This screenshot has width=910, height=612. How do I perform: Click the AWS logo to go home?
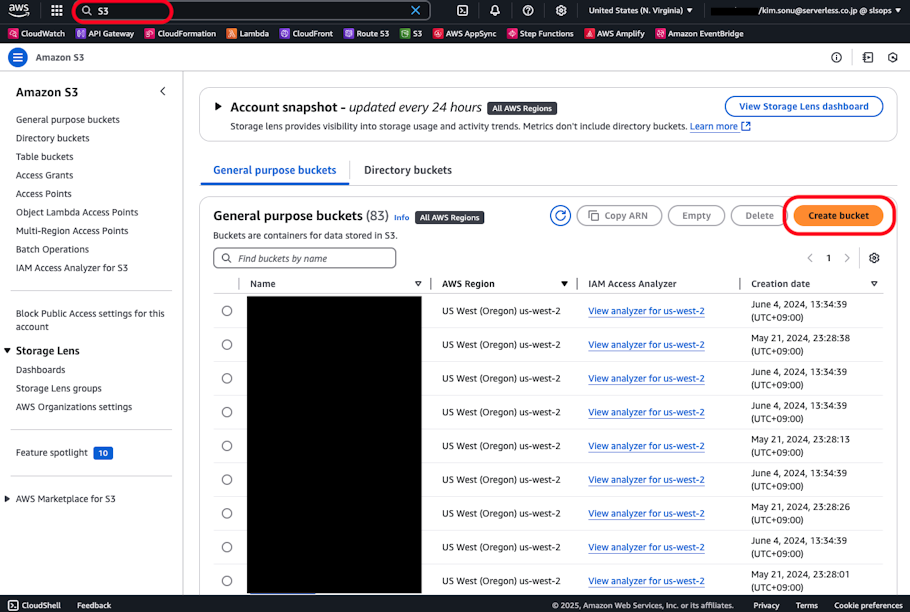[16, 11]
